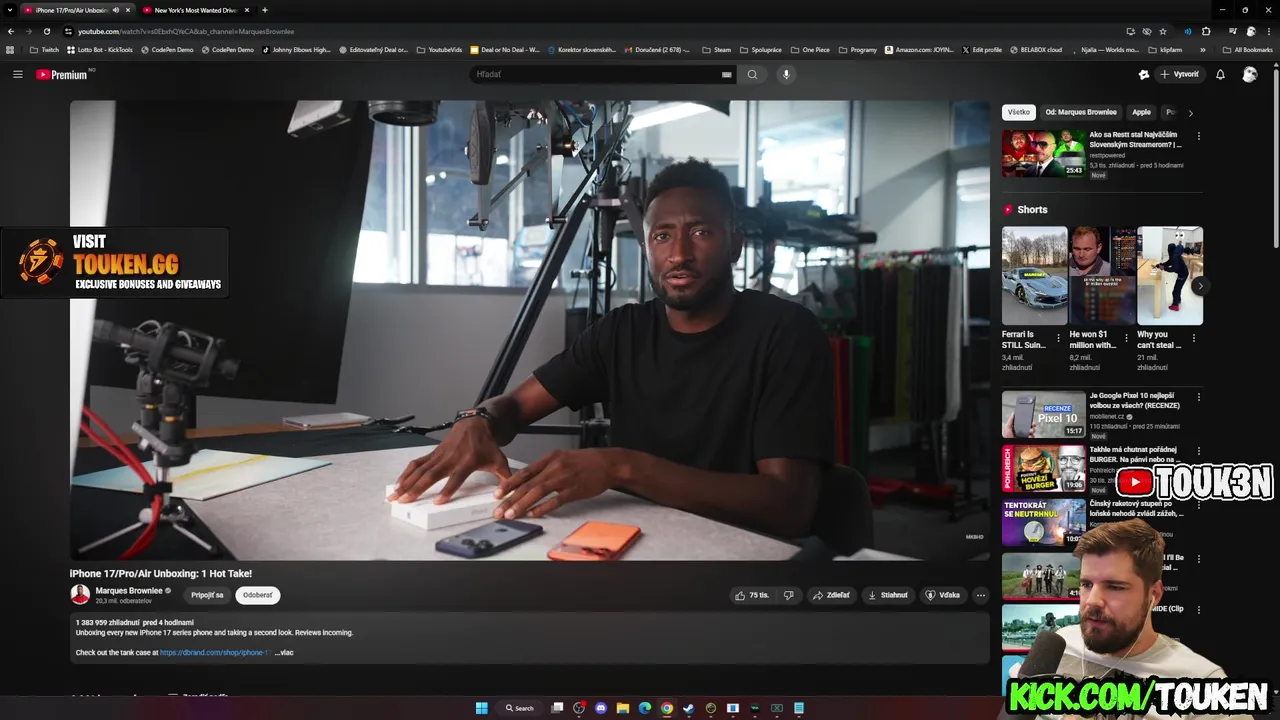Open the Twitch bookmark
1280x720 pixels.
[44, 49]
